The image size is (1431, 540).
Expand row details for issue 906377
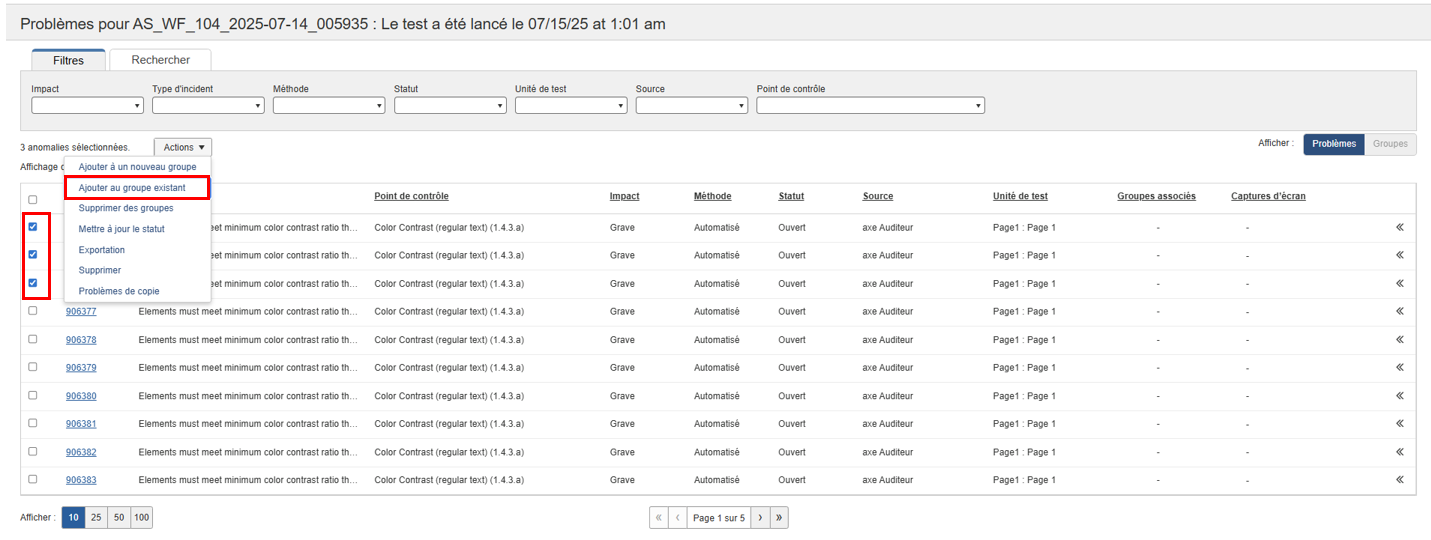[x=1400, y=311]
